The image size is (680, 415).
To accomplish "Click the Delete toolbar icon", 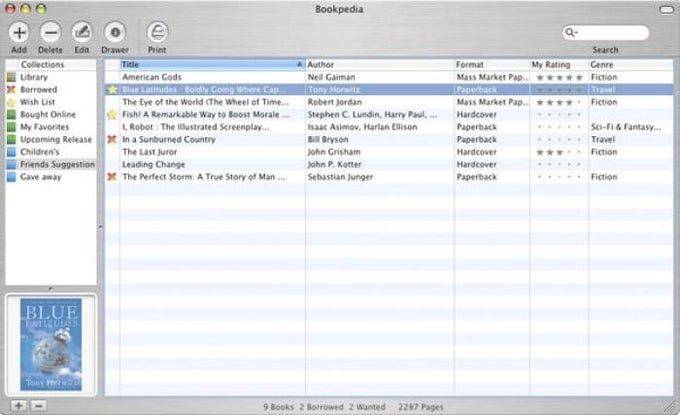I will 50,33.
